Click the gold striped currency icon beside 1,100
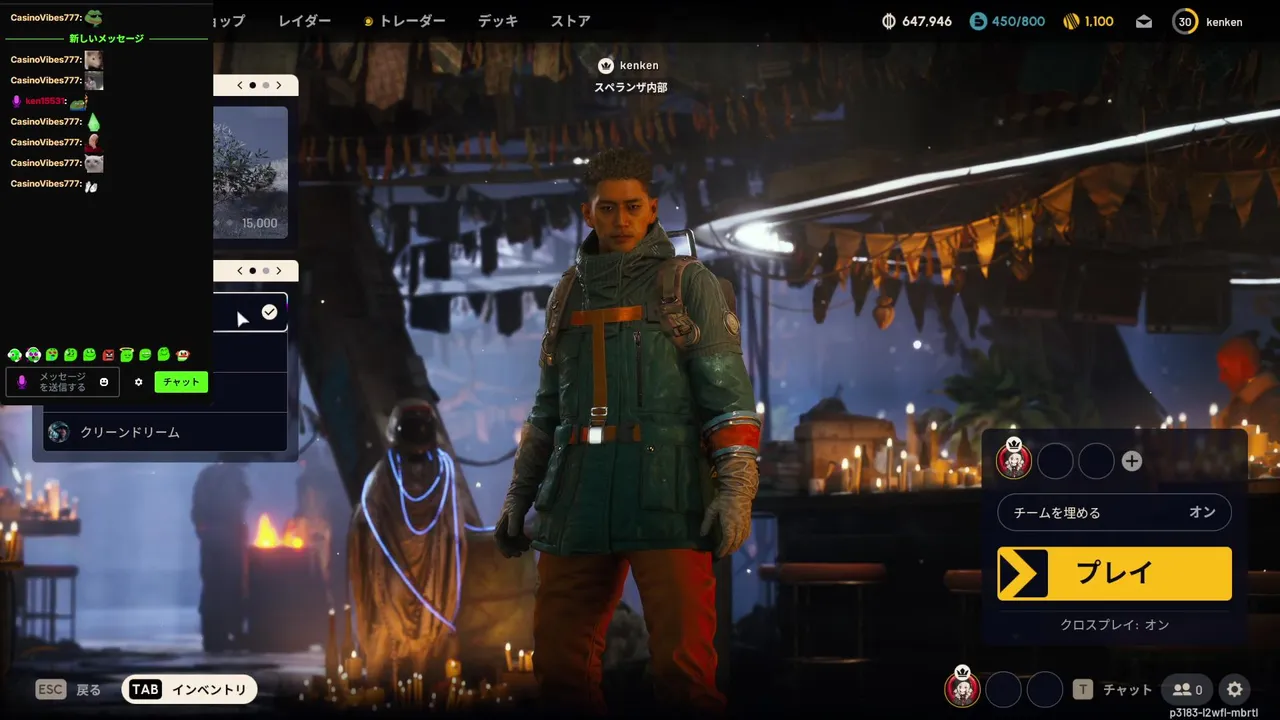 click(x=1071, y=21)
